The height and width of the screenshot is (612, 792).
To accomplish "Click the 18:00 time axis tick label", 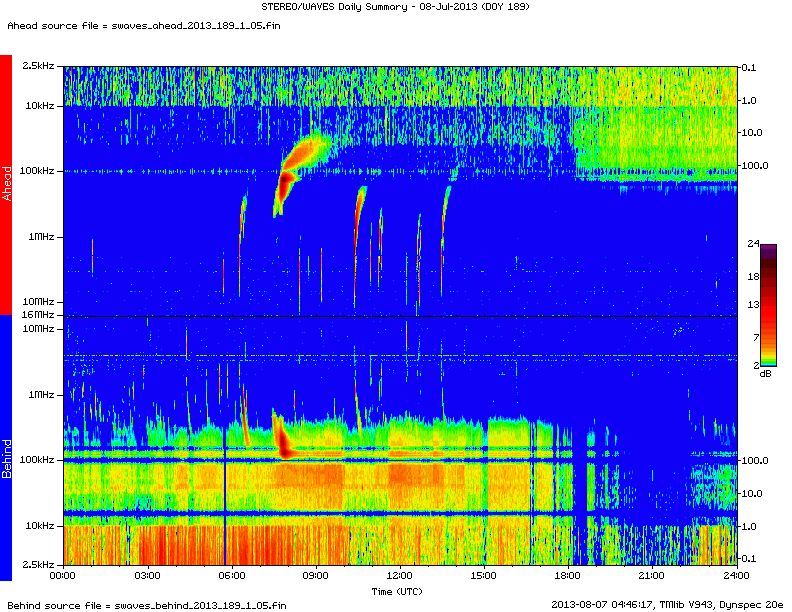I will (x=568, y=576).
